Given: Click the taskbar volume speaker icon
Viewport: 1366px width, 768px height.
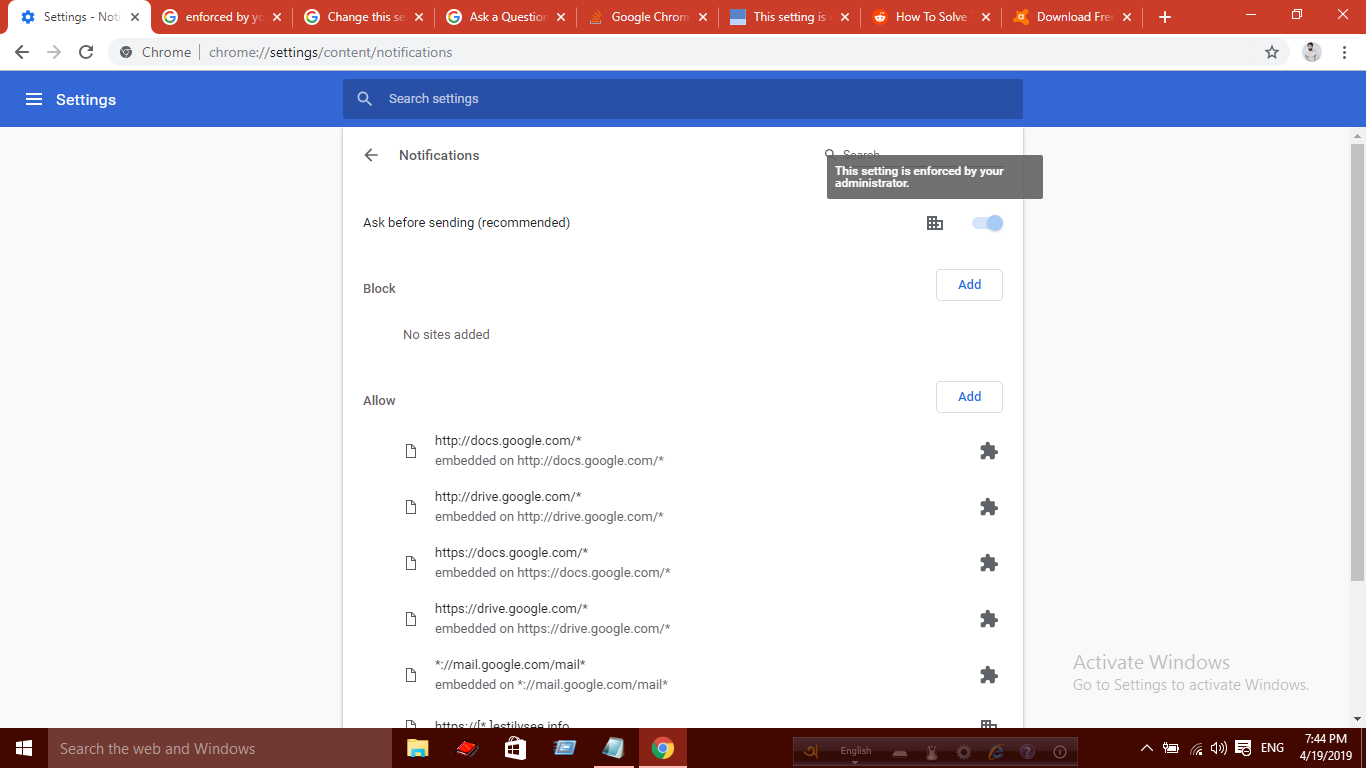Looking at the screenshot, I should 1218,748.
